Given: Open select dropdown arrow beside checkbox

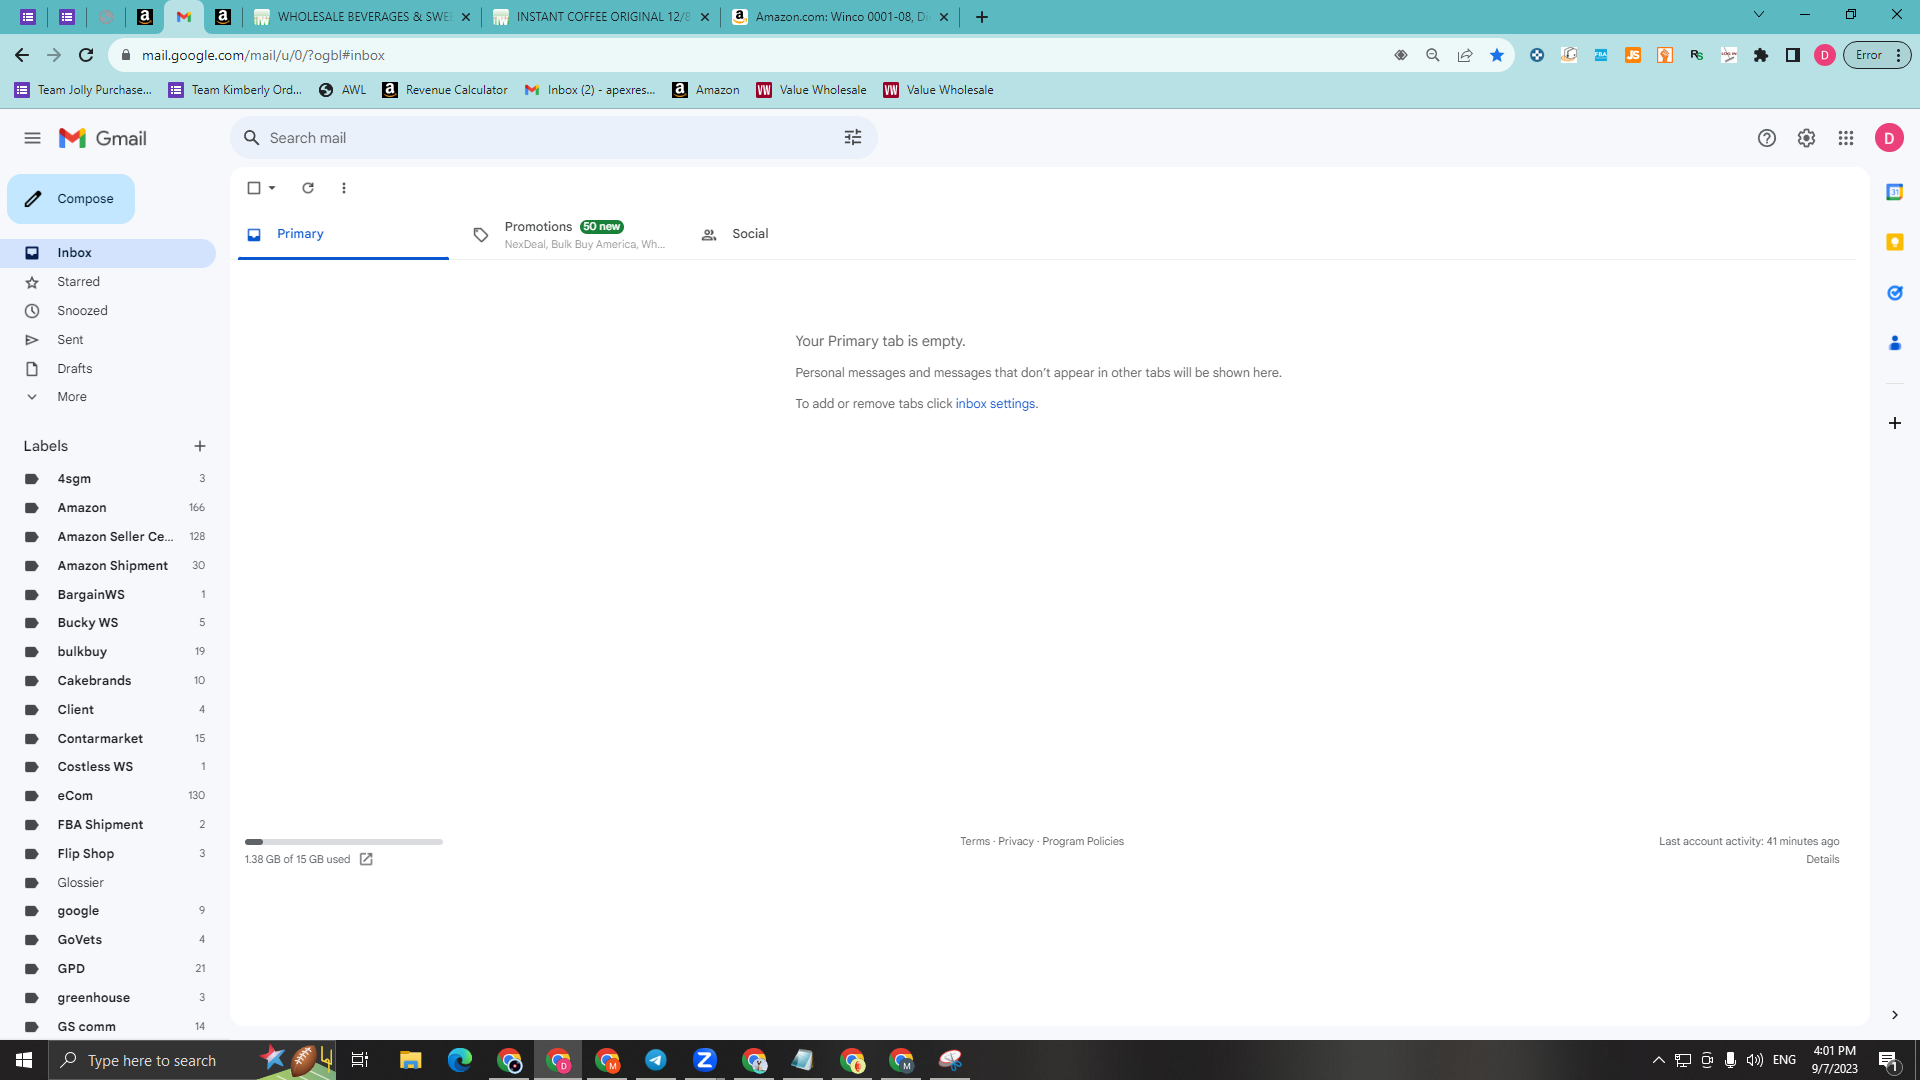Looking at the screenshot, I should click(x=272, y=188).
